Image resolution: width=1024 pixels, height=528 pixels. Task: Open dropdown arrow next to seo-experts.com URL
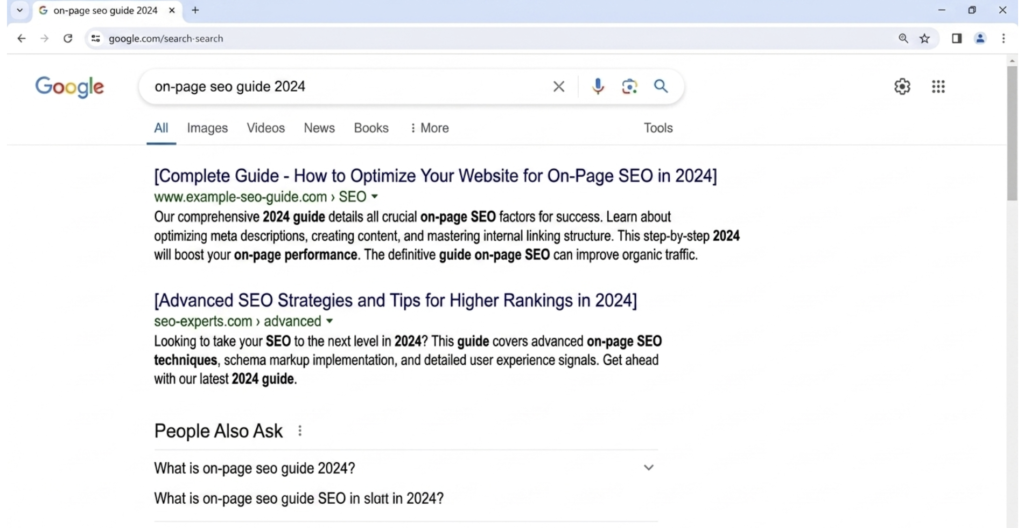(x=329, y=321)
